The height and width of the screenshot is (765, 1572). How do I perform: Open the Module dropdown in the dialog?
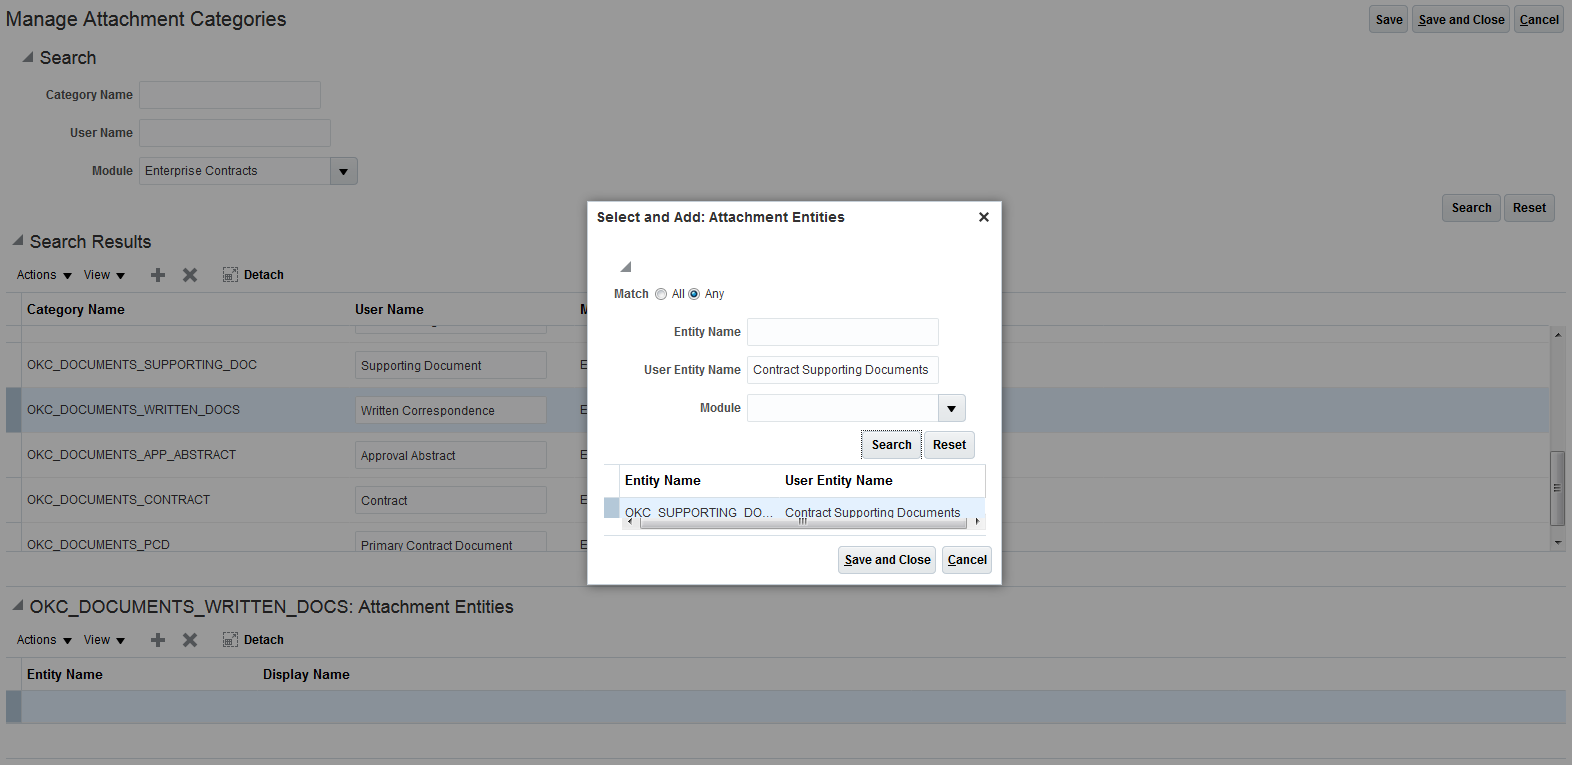pos(951,408)
